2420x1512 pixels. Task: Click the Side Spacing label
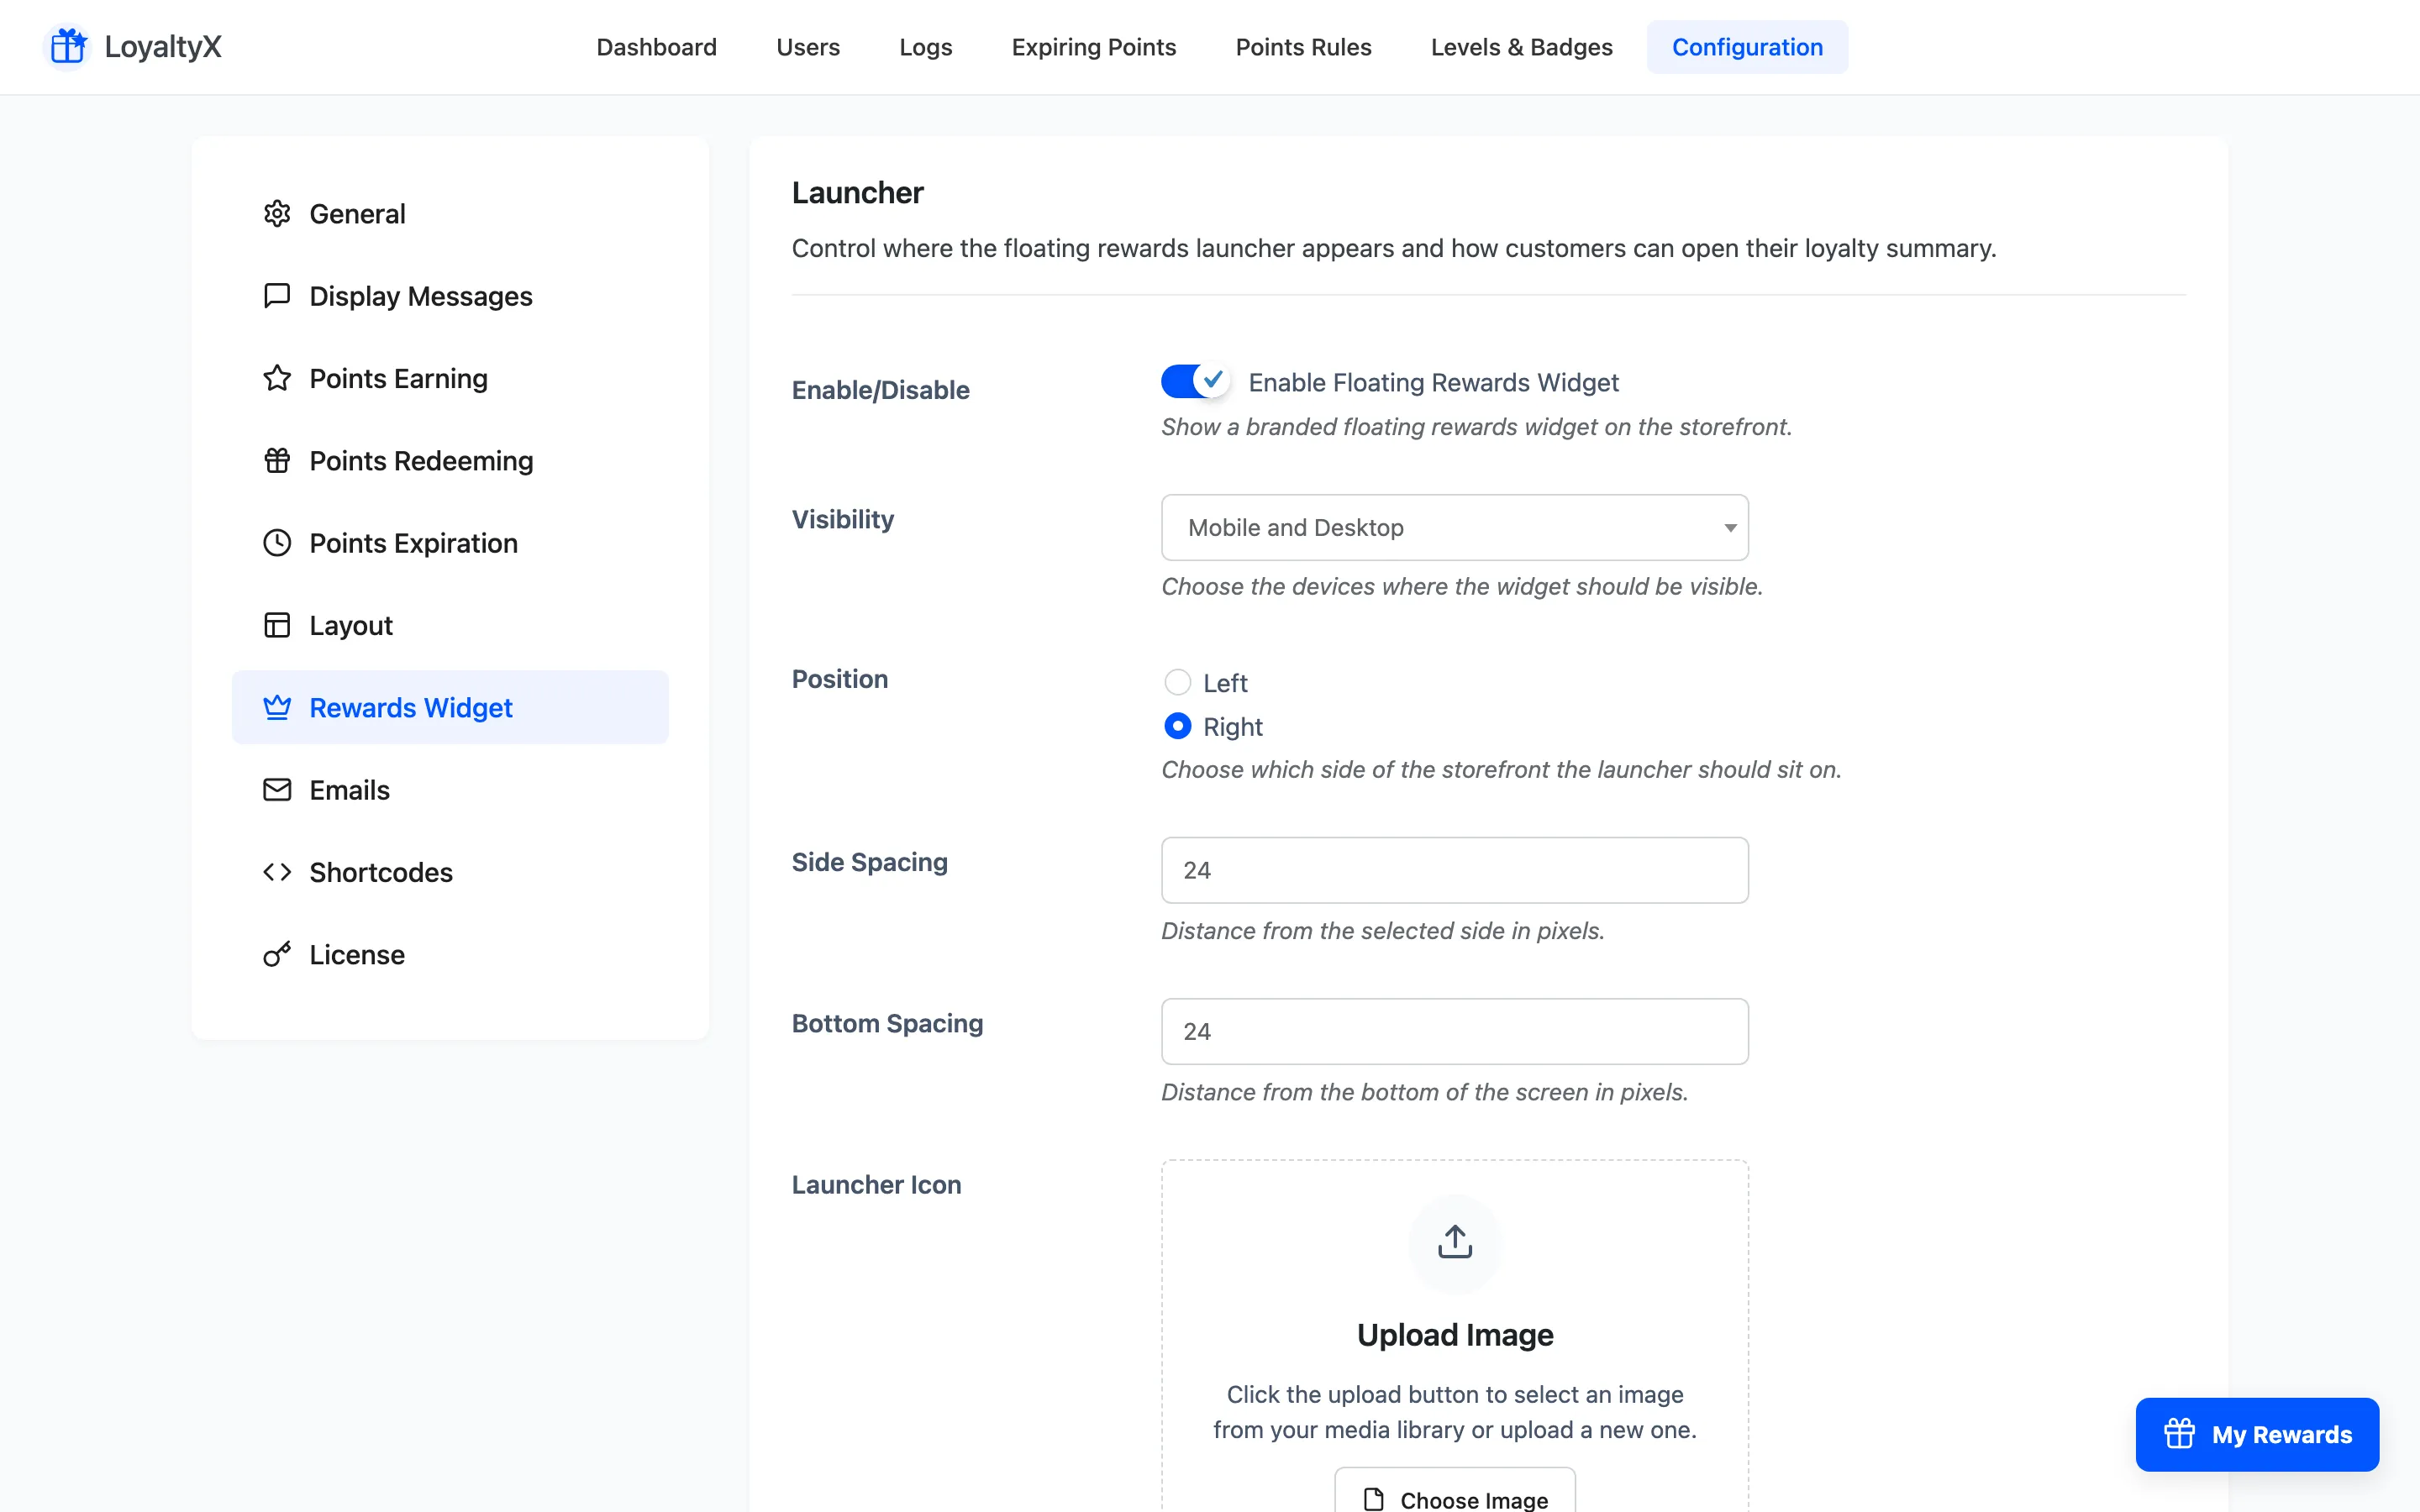(x=869, y=862)
